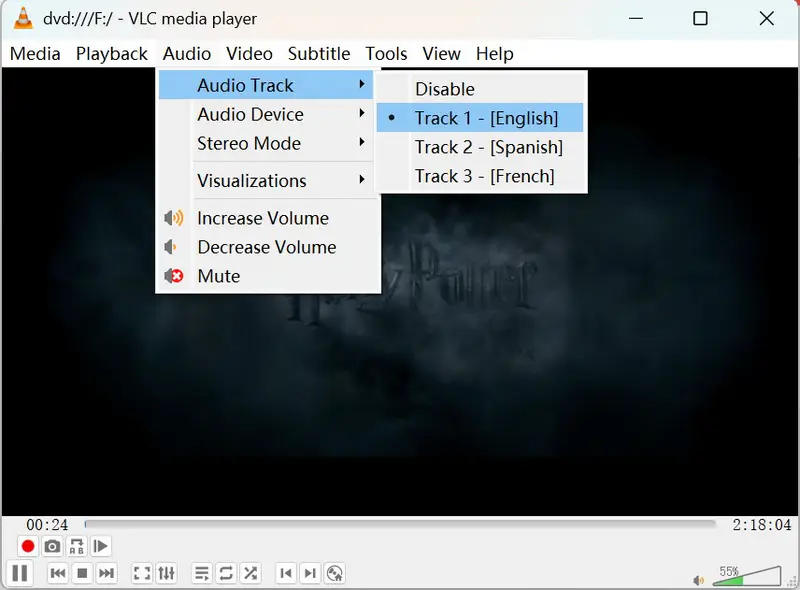Stop playback
The width and height of the screenshot is (800, 590).
pos(82,573)
